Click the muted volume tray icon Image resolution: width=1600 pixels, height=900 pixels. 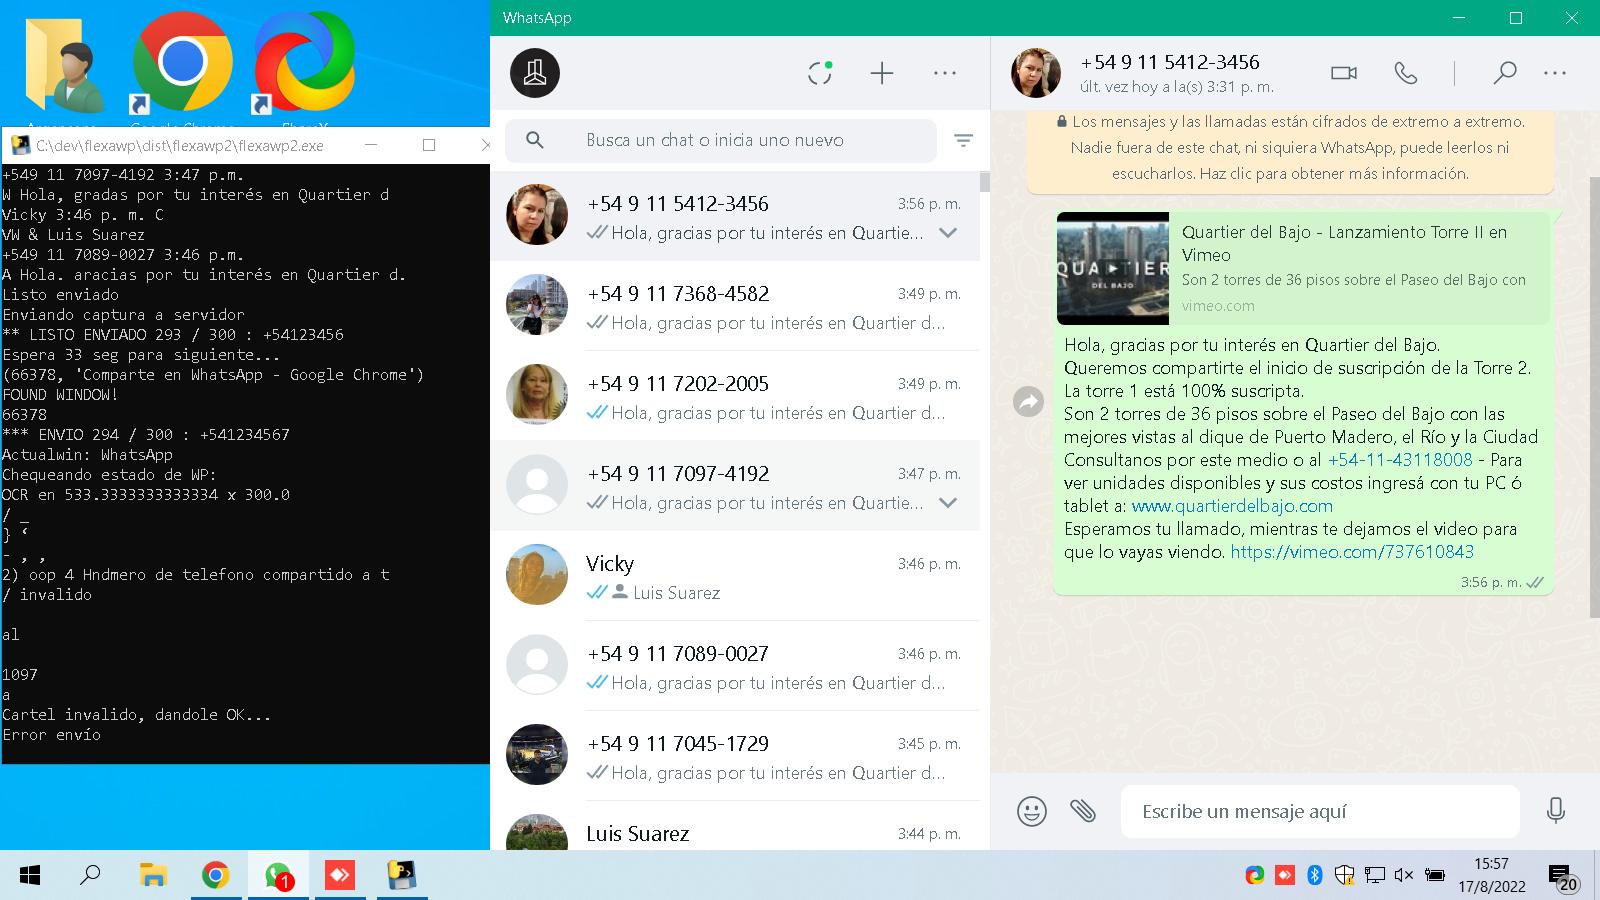1404,876
